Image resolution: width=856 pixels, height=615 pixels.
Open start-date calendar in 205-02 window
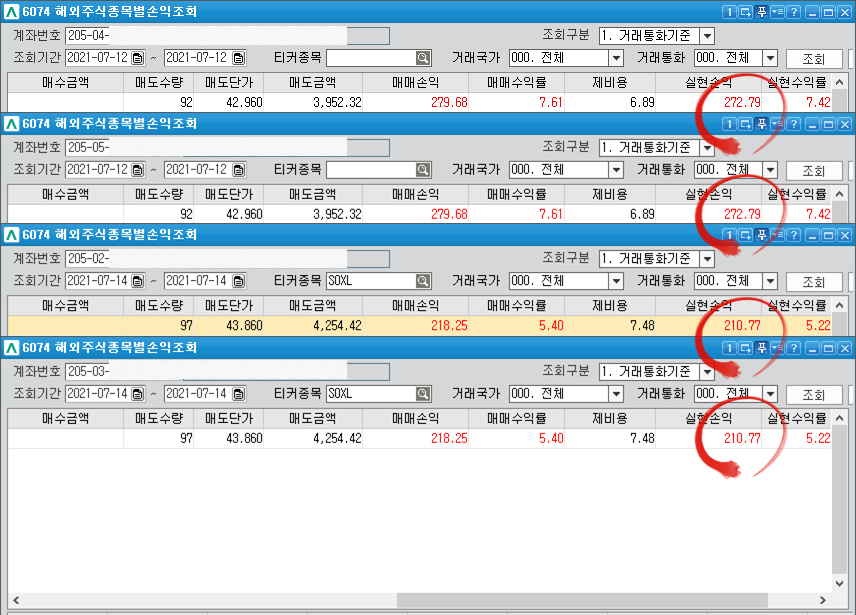point(138,281)
